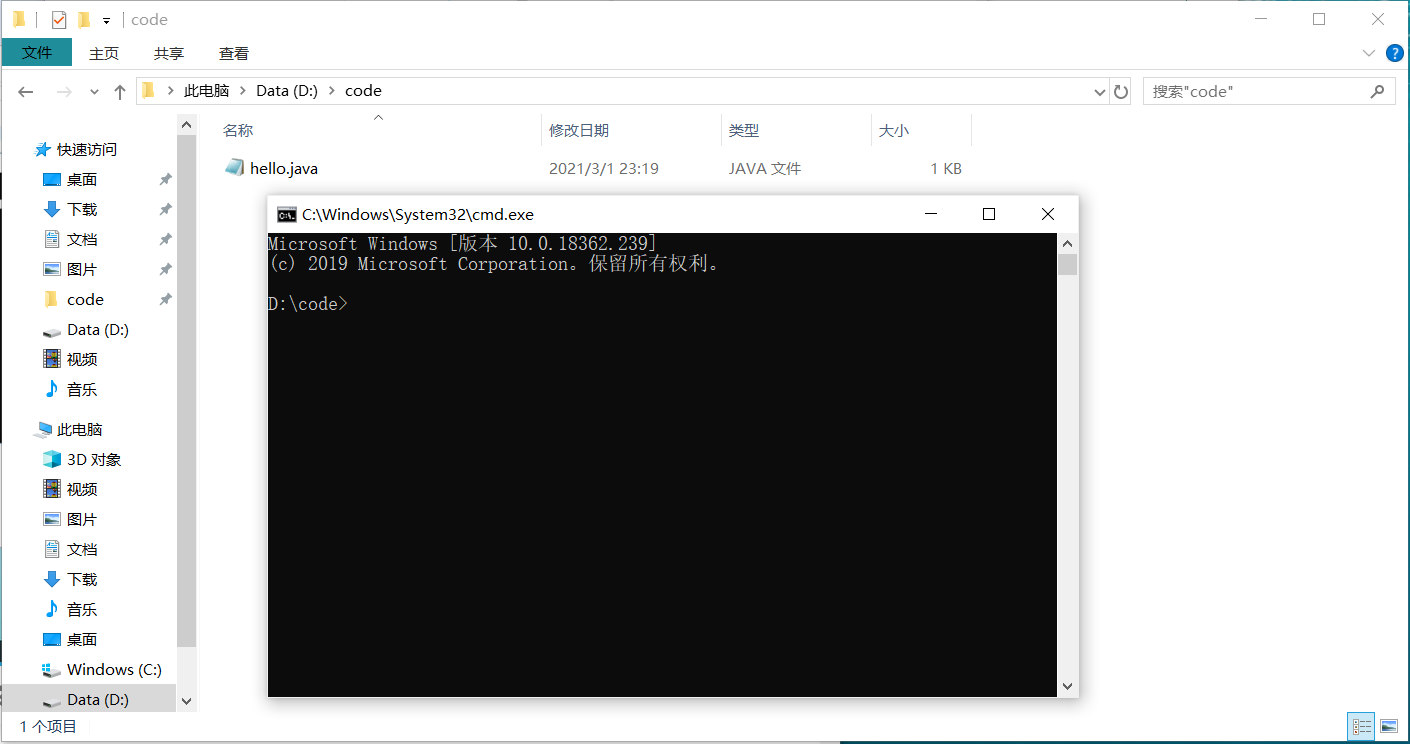1410x744 pixels.
Task: Open 视频 under 此电脑
Action: coord(82,489)
